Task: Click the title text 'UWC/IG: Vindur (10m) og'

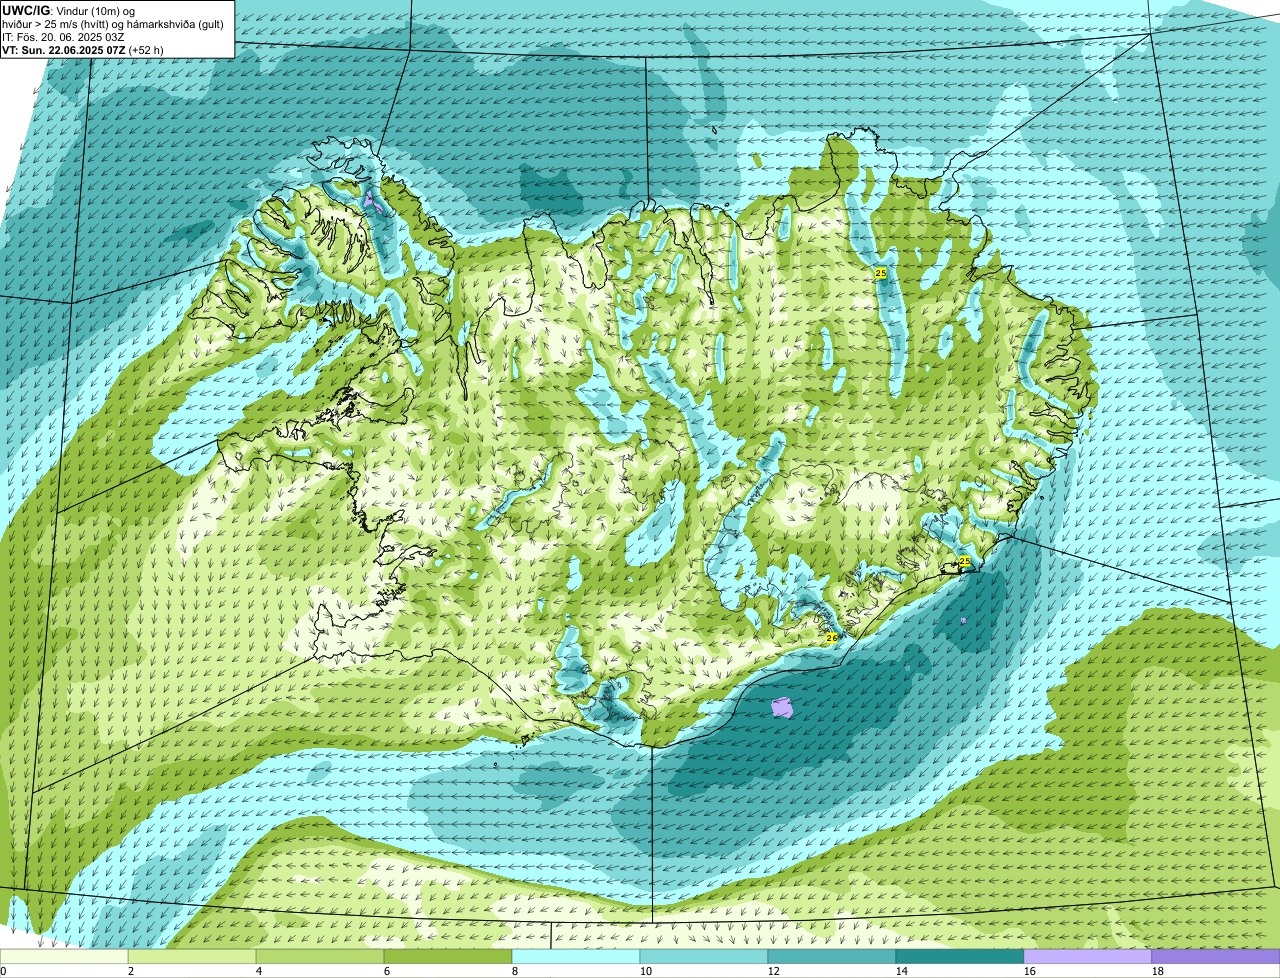Action: click(69, 10)
